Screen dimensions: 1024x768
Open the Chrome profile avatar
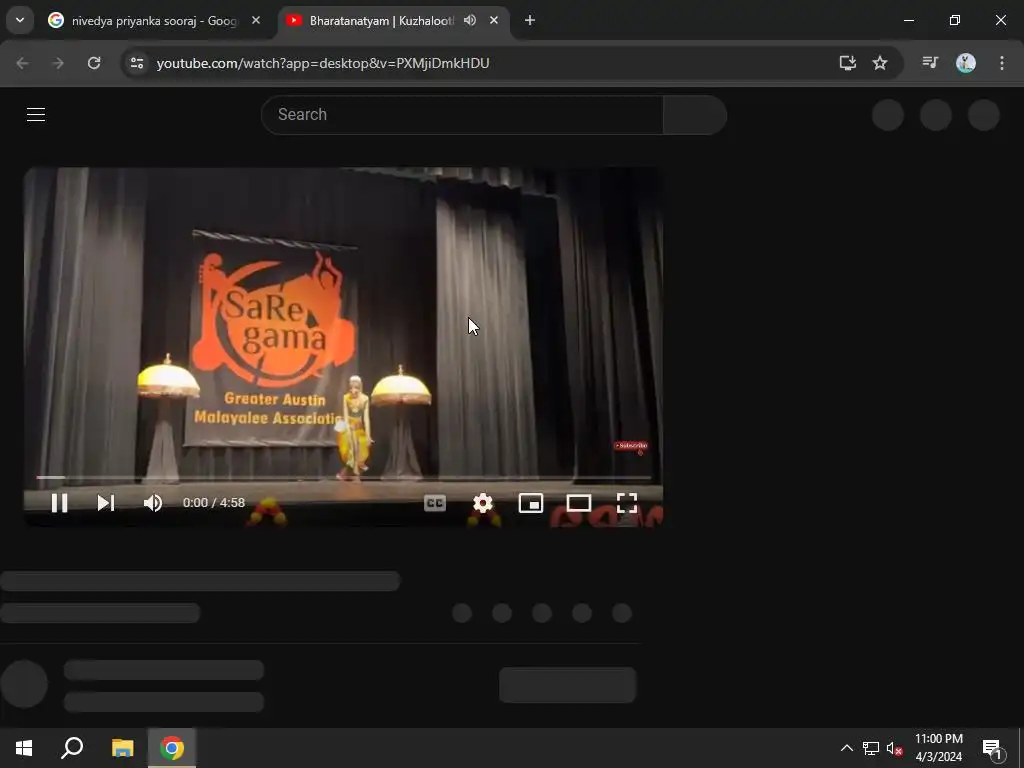pos(966,63)
